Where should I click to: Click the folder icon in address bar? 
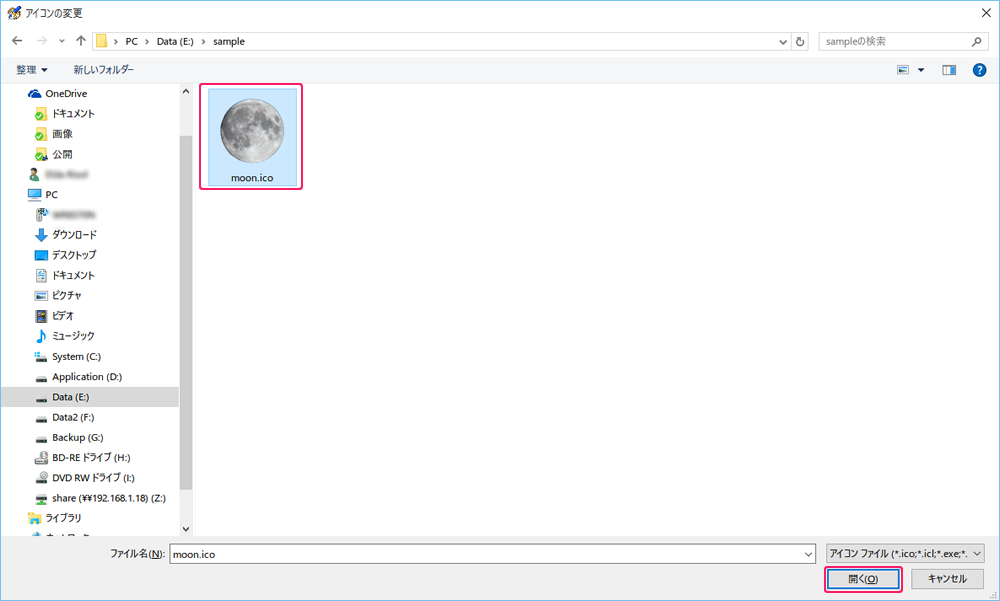click(101, 41)
